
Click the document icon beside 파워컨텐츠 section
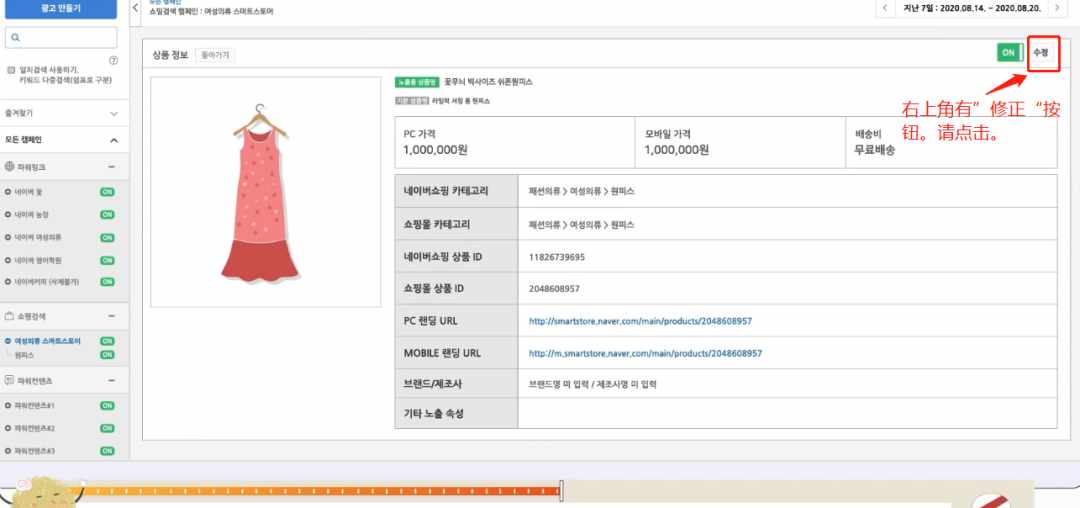[10, 380]
